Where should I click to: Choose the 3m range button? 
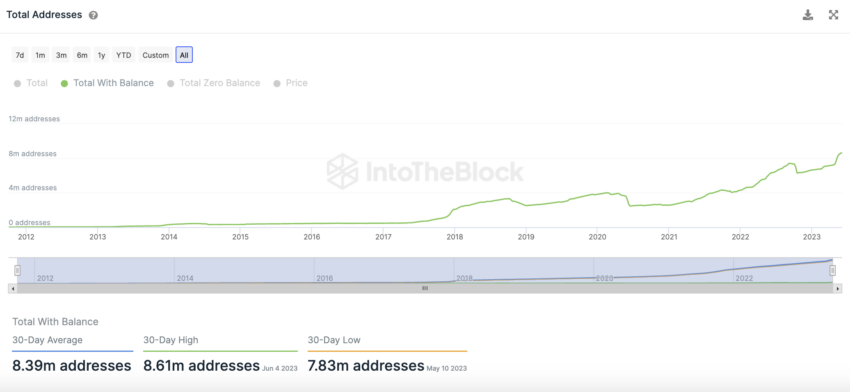[61, 55]
